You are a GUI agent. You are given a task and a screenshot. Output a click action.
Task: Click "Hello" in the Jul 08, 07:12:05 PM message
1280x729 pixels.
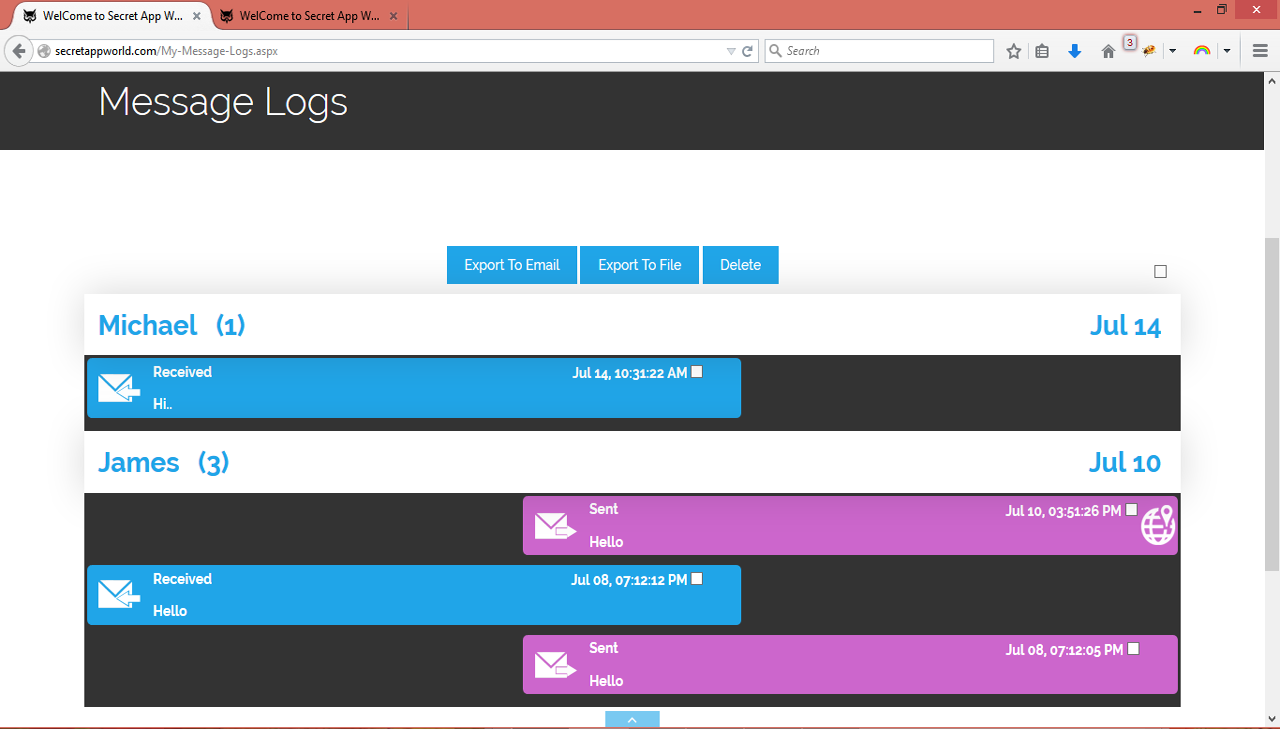point(606,681)
